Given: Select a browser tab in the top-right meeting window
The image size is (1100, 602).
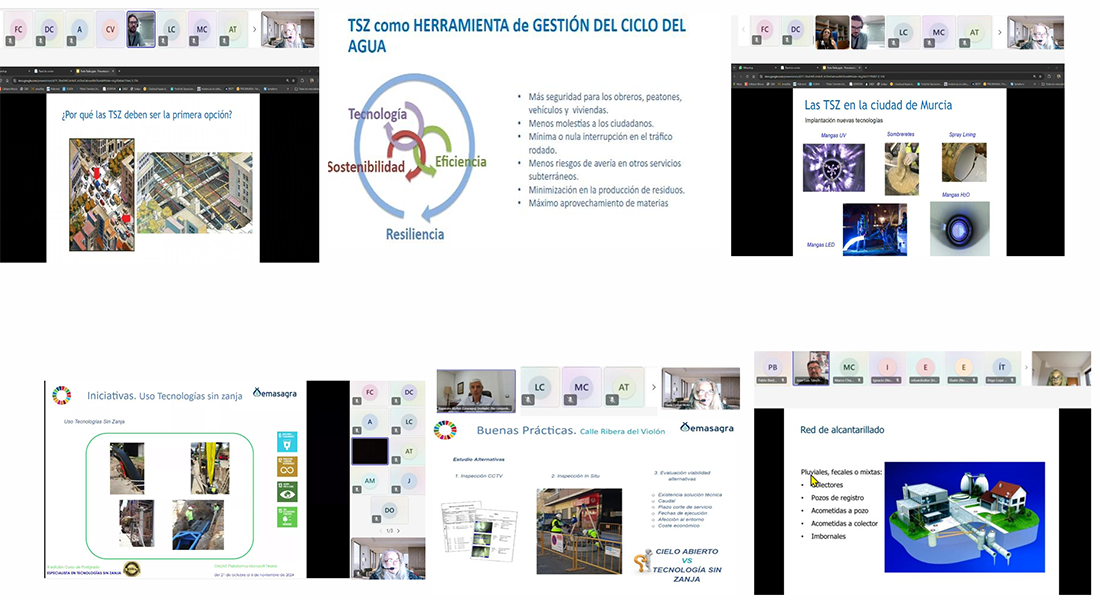Looking at the screenshot, I should click(x=839, y=66).
